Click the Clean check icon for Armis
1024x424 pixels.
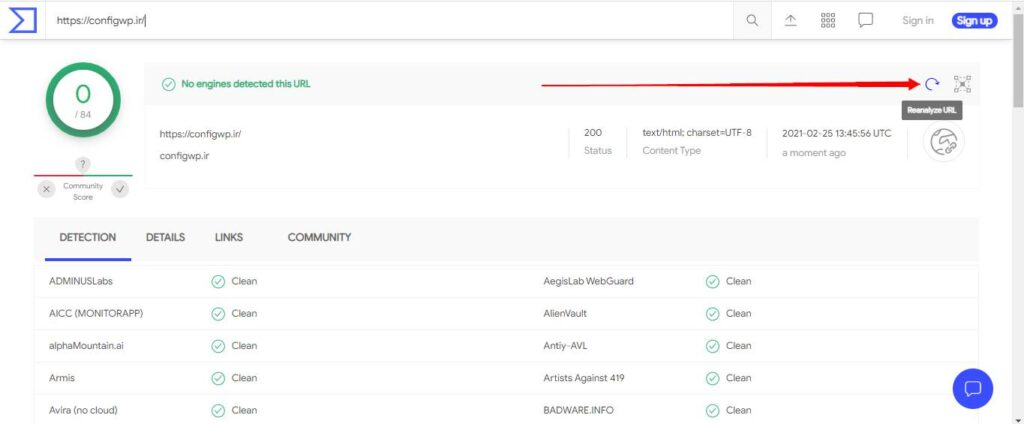pyautogui.click(x=218, y=378)
